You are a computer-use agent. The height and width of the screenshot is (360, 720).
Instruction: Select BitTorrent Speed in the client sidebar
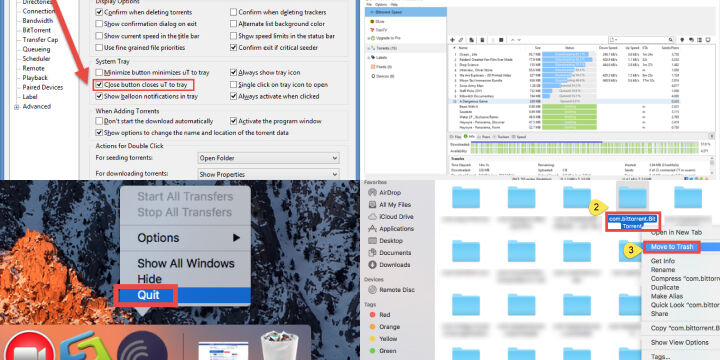coord(406,11)
